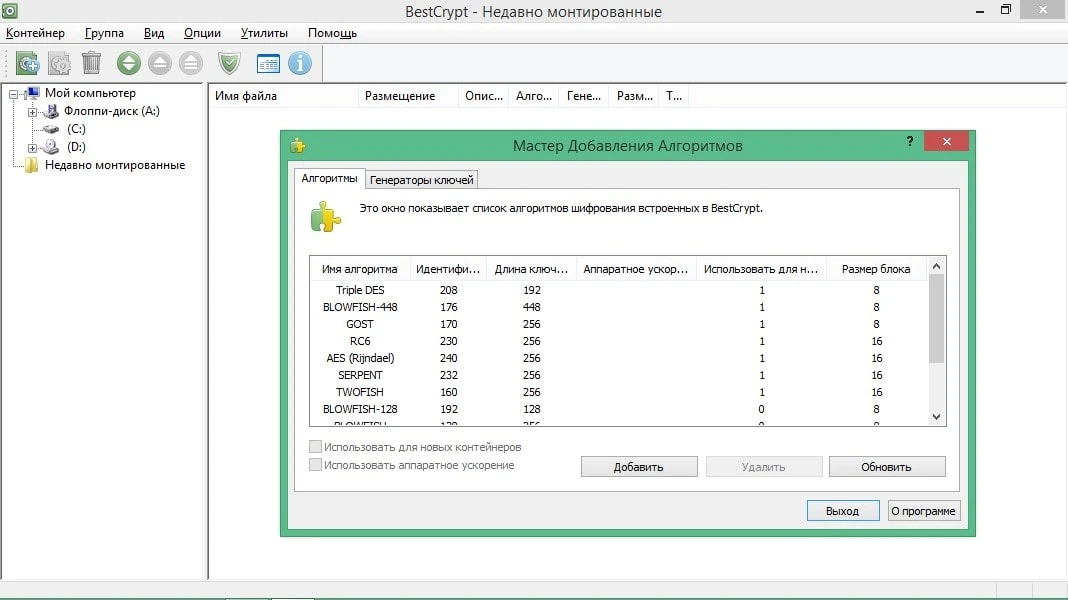The image size is (1068, 600).
Task: Click algorithm list scroll down arrow
Action: 937,417
